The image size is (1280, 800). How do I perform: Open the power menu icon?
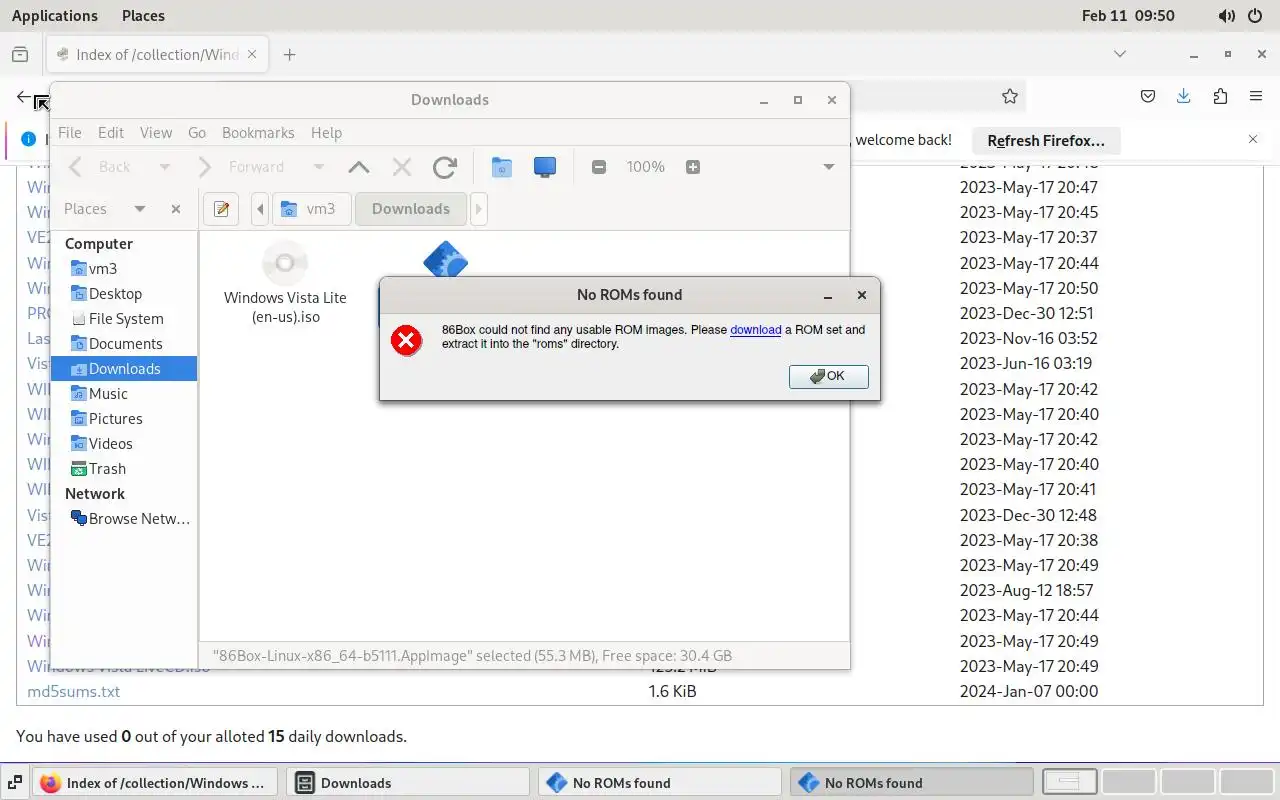point(1255,16)
